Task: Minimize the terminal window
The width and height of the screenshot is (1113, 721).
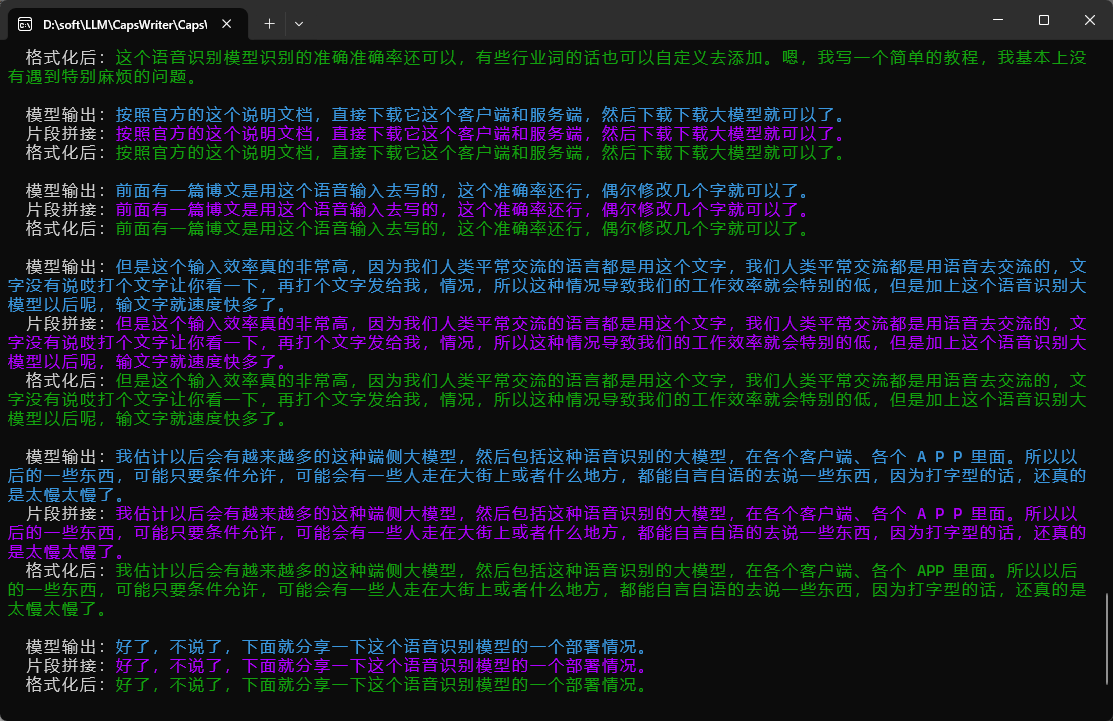Action: click(998, 20)
